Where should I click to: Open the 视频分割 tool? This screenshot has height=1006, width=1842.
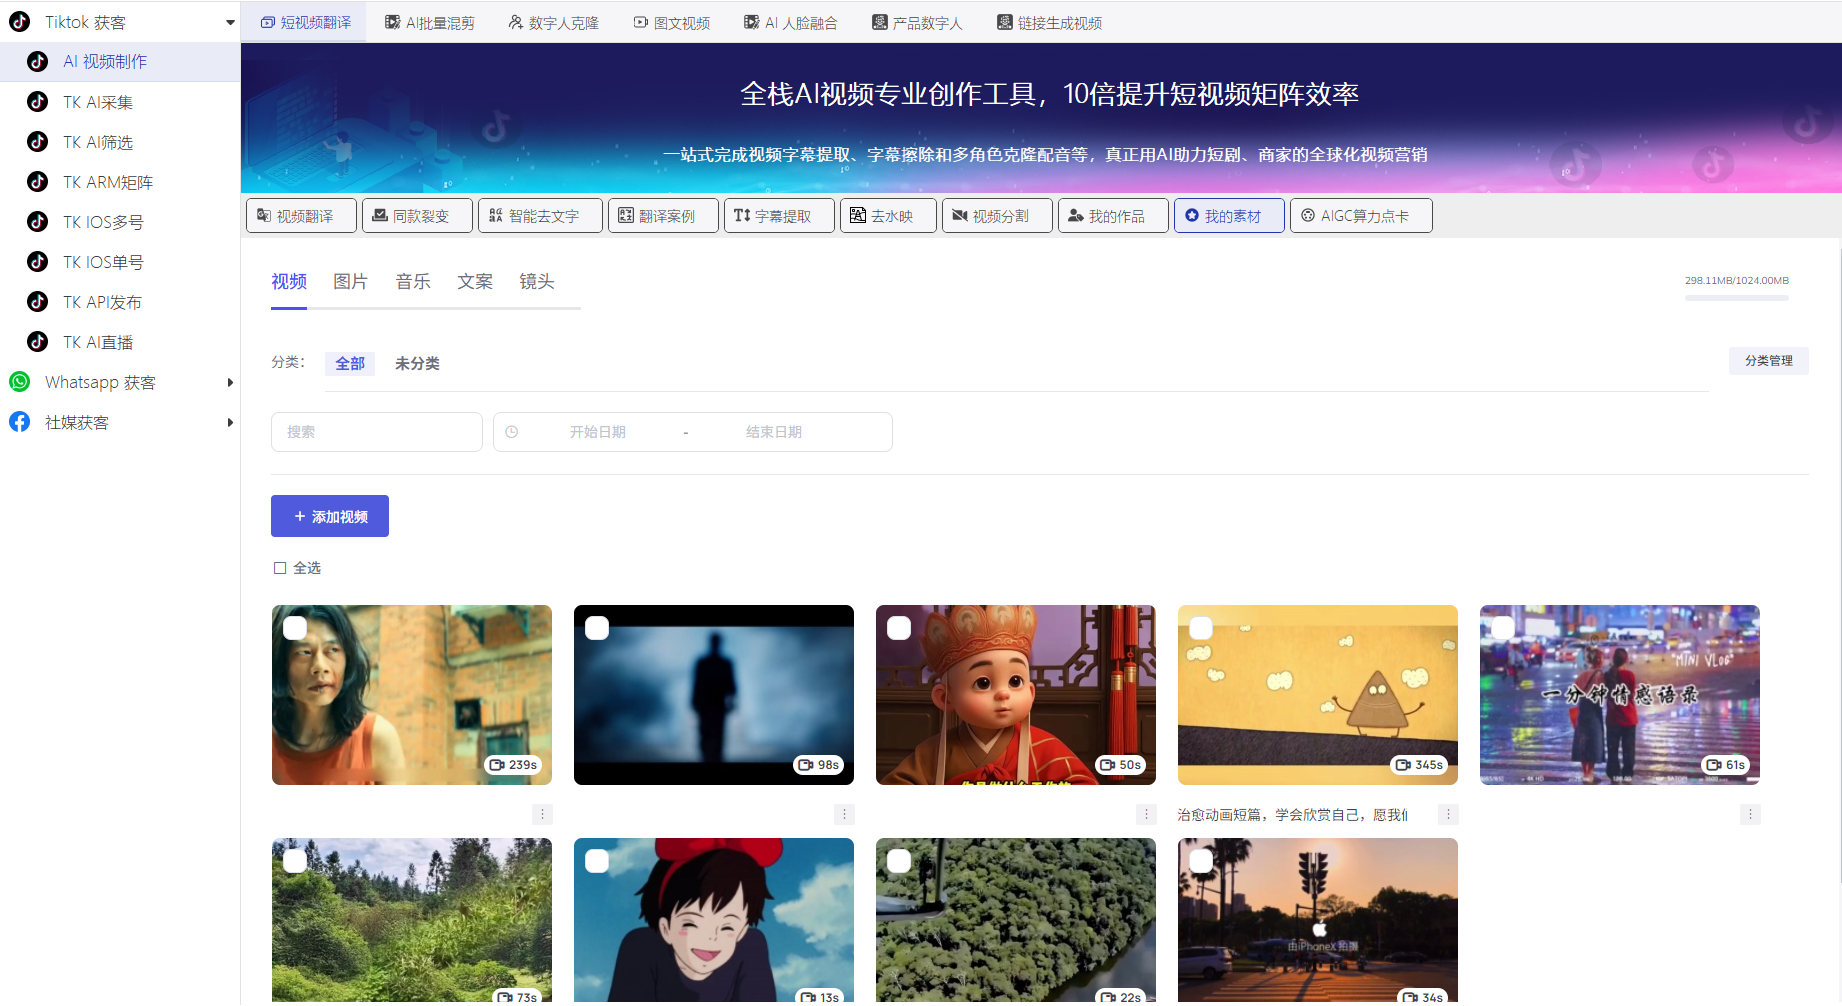[996, 215]
